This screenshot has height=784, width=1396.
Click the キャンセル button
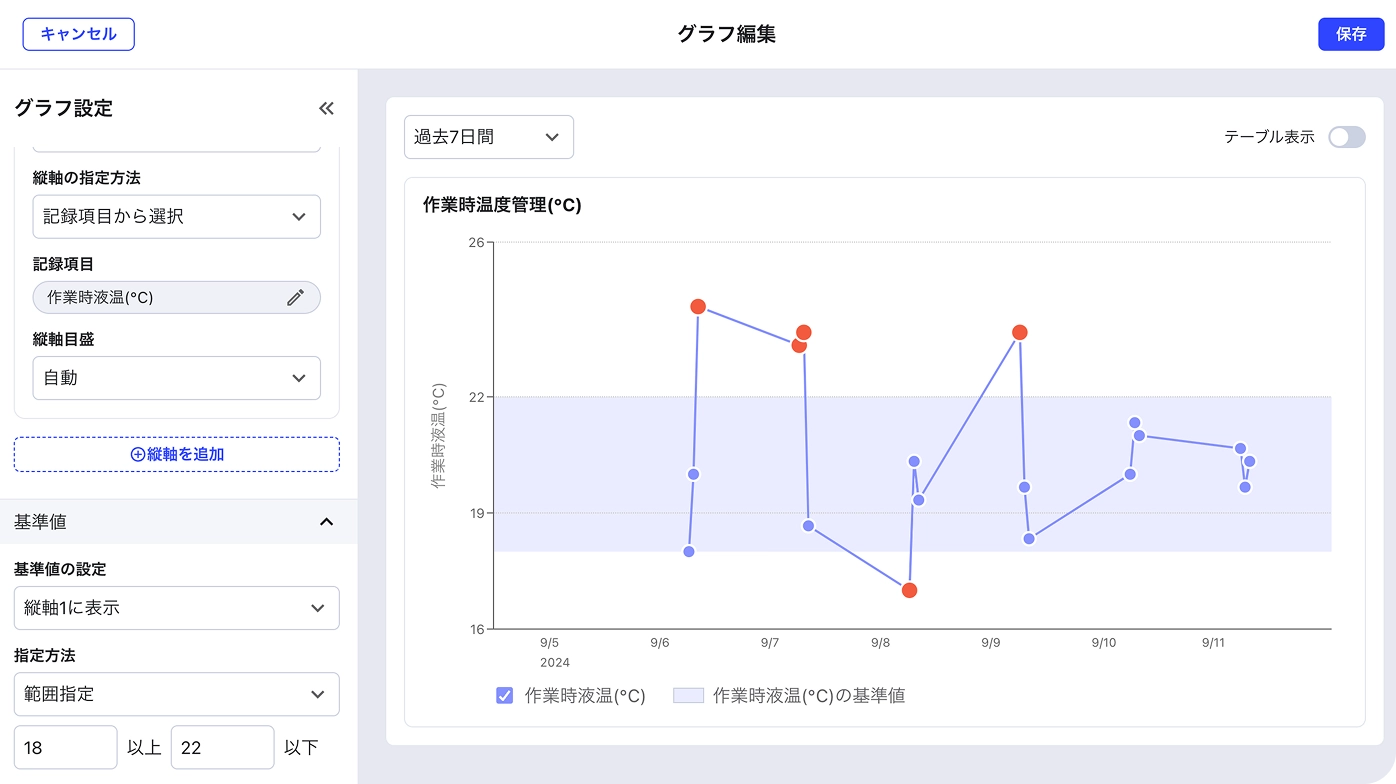78,34
